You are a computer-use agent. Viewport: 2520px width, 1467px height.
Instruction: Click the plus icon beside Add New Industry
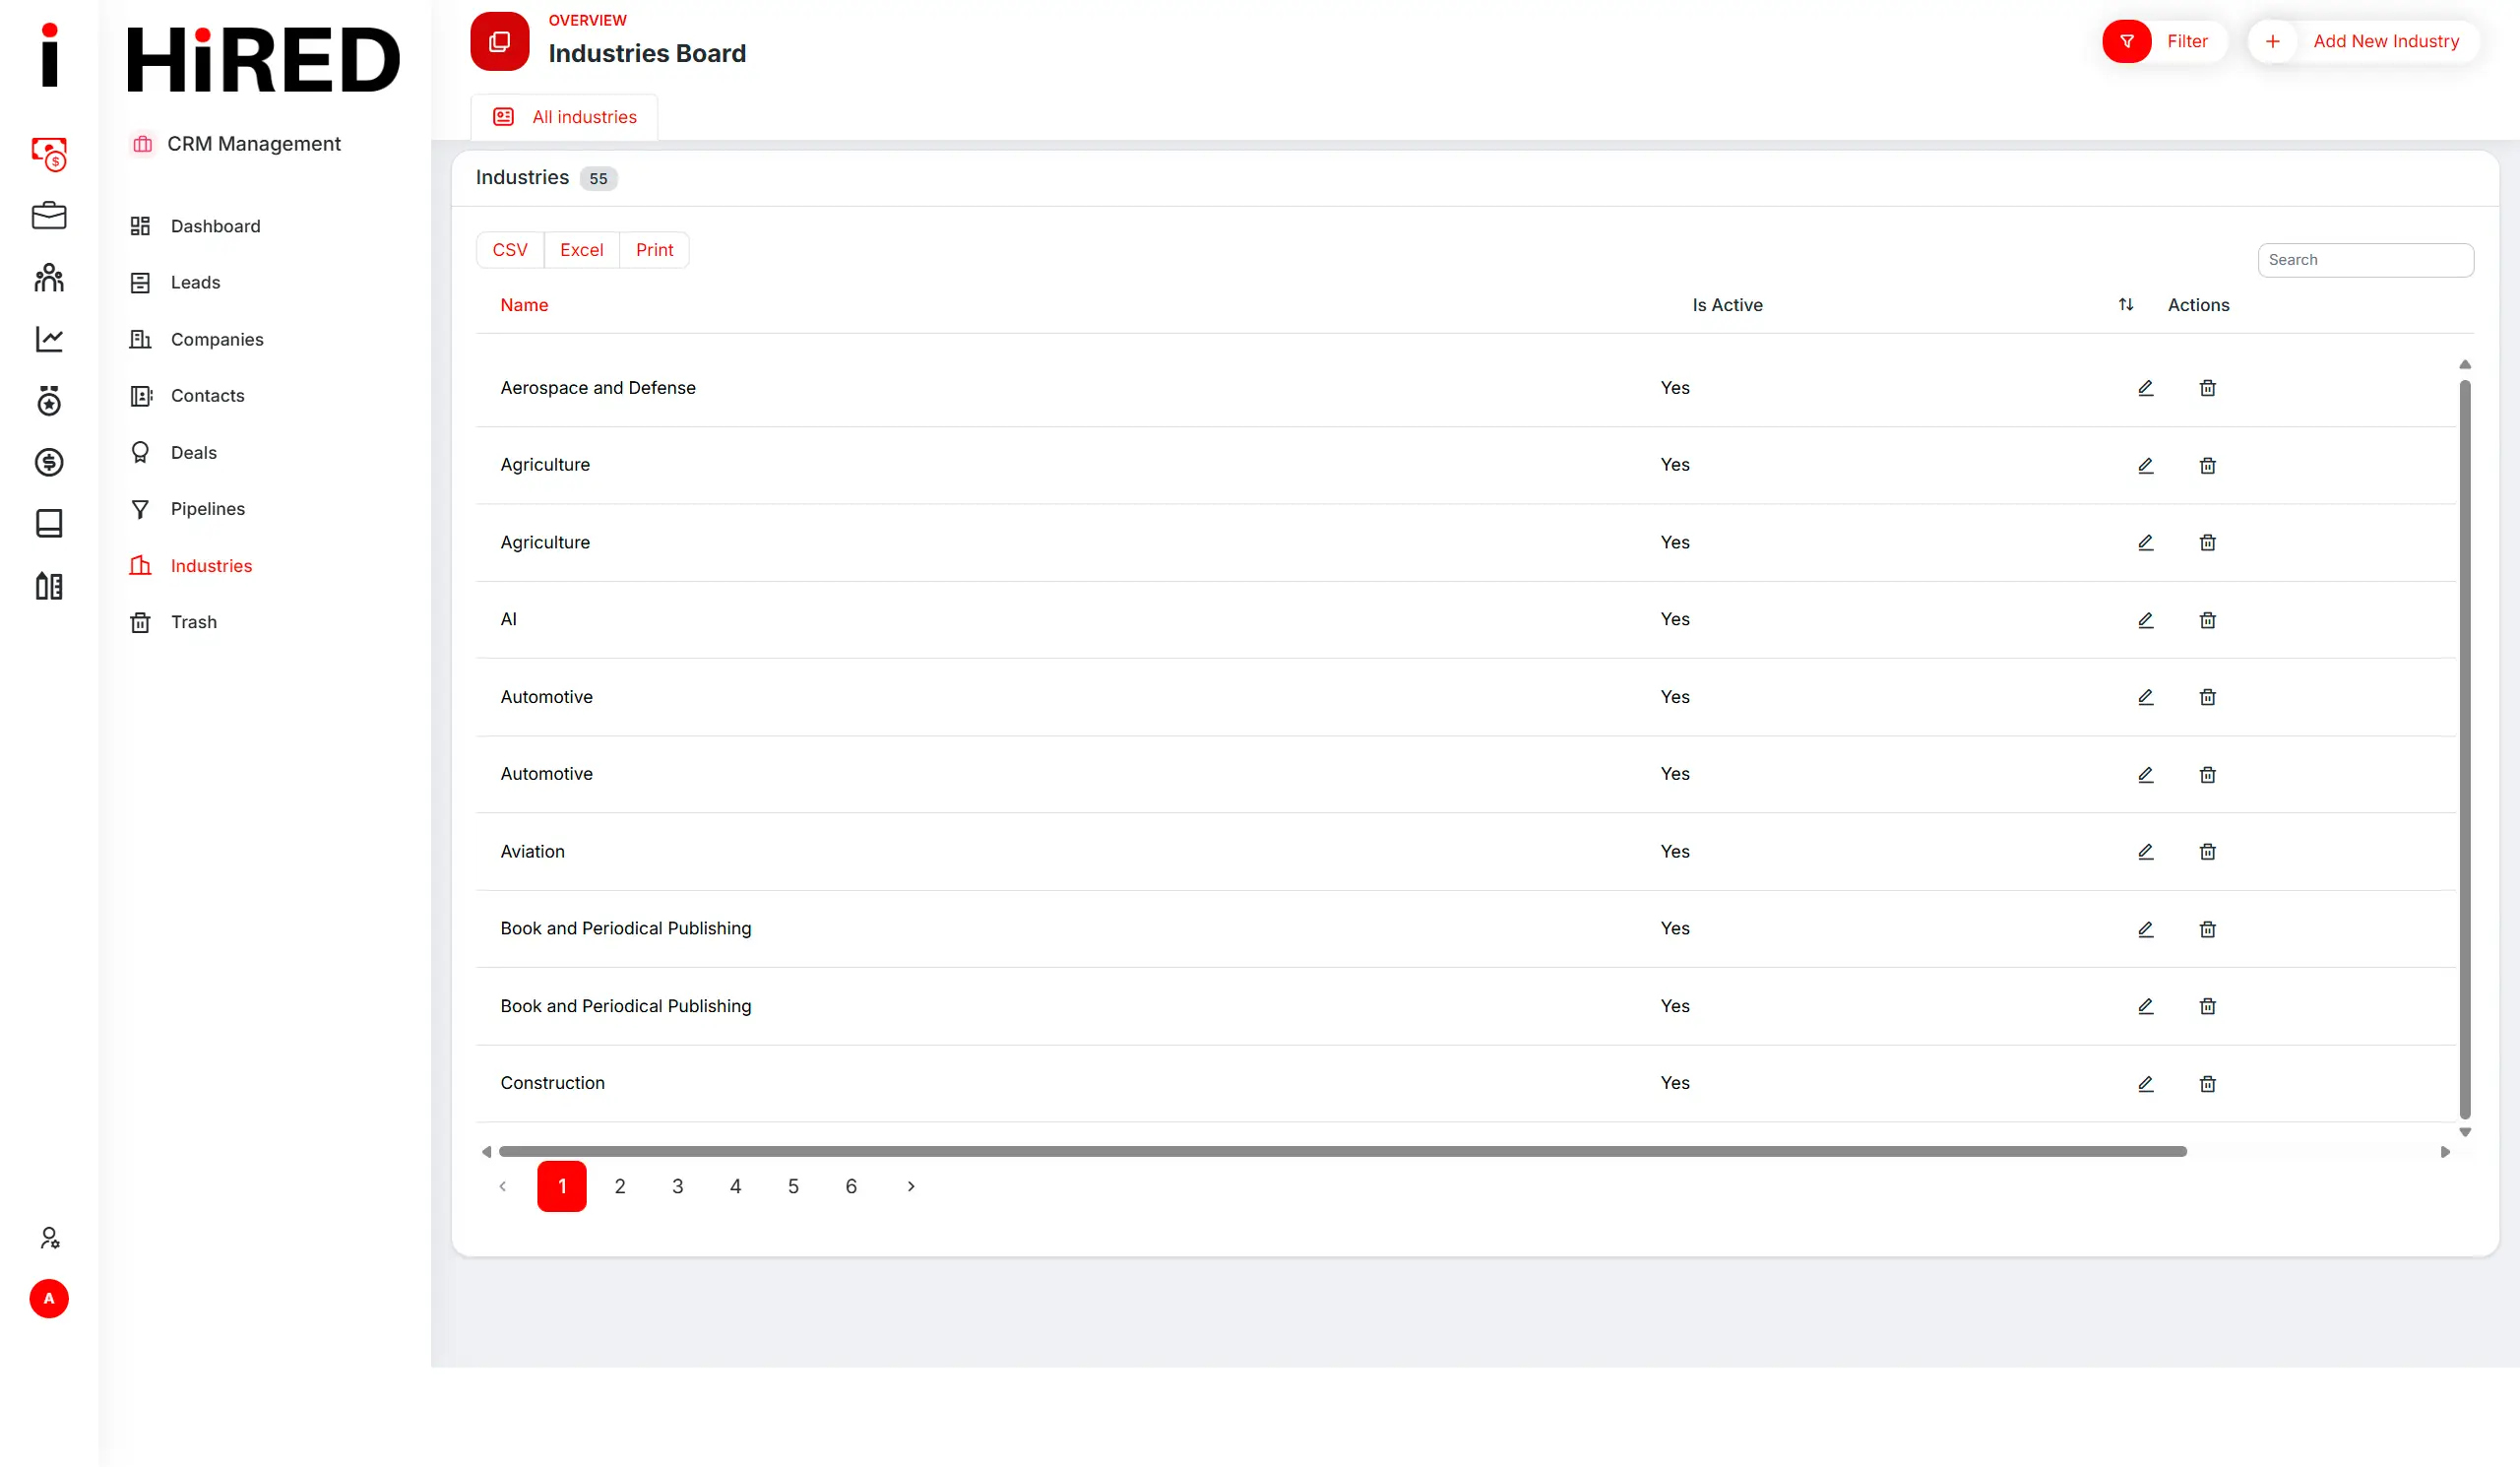[x=2272, y=41]
